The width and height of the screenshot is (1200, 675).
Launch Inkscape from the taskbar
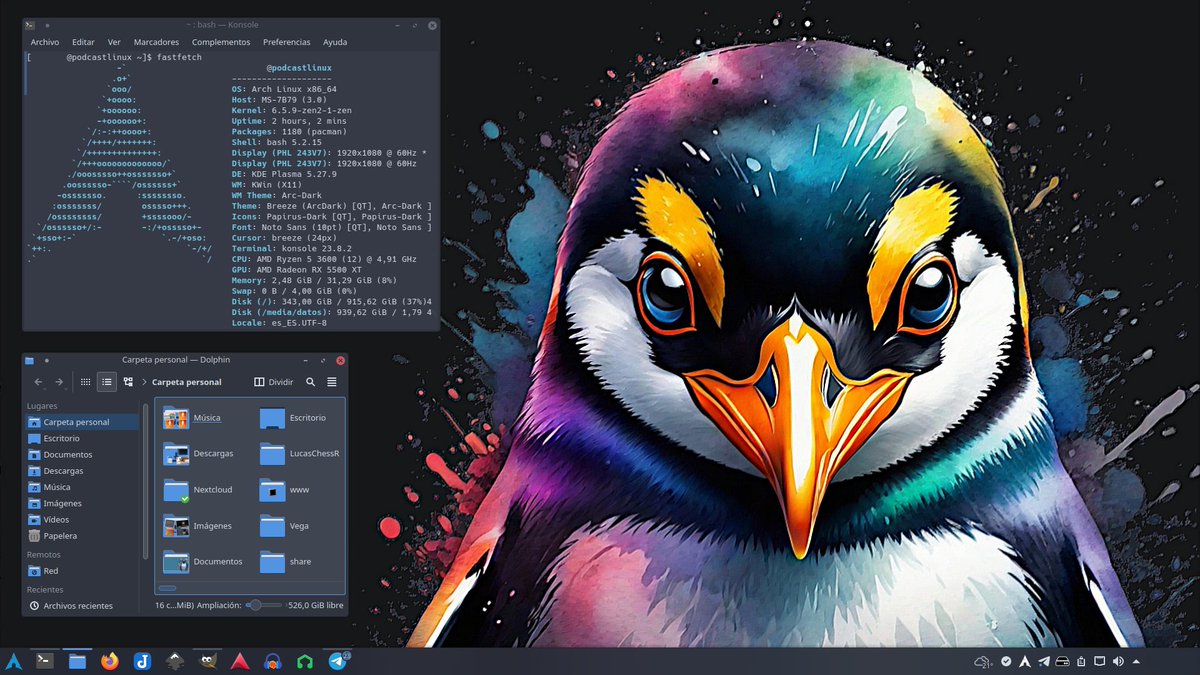coord(174,660)
